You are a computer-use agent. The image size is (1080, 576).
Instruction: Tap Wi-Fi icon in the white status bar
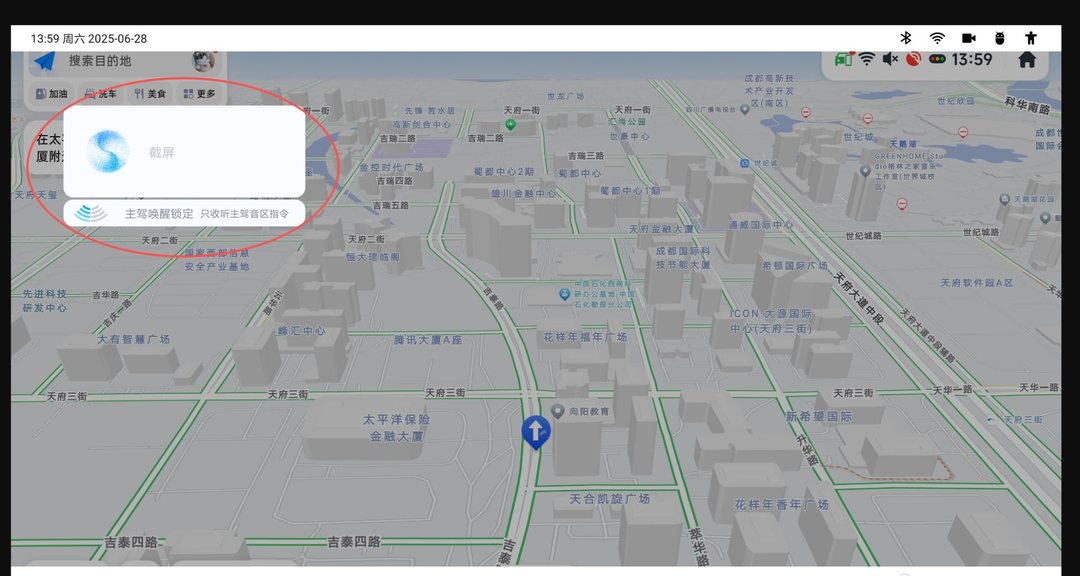coord(937,38)
